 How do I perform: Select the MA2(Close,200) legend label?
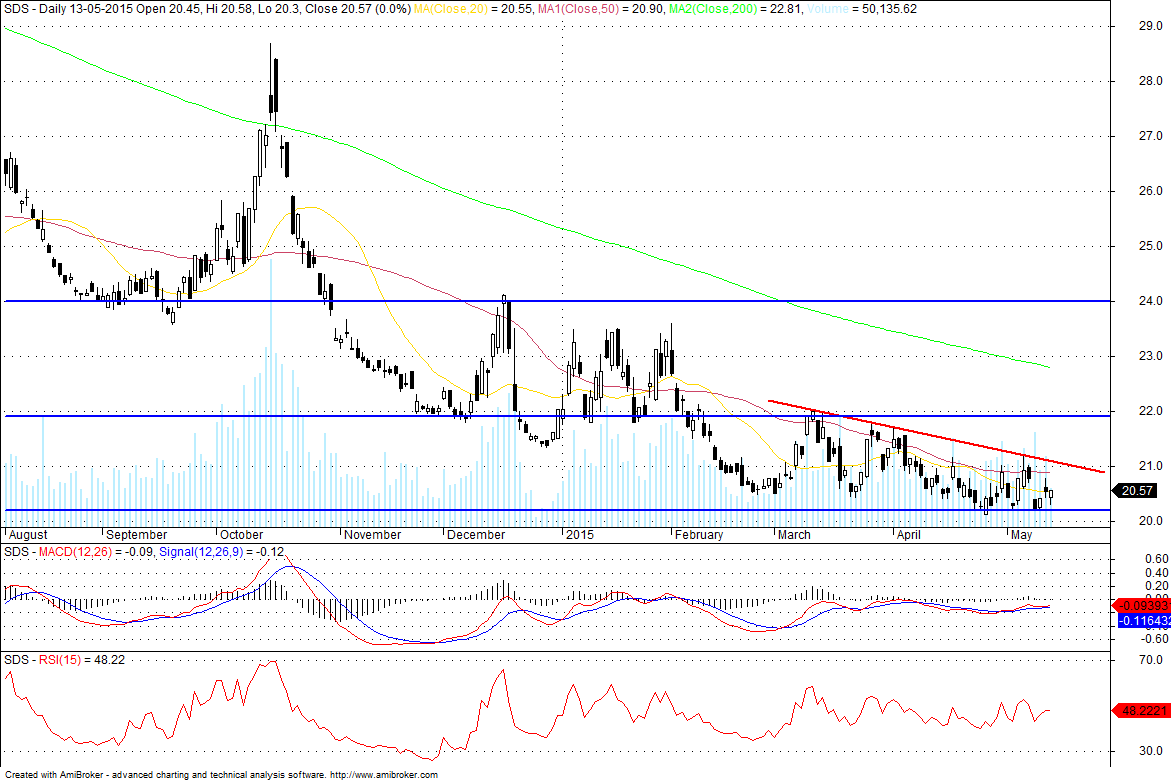712,9
